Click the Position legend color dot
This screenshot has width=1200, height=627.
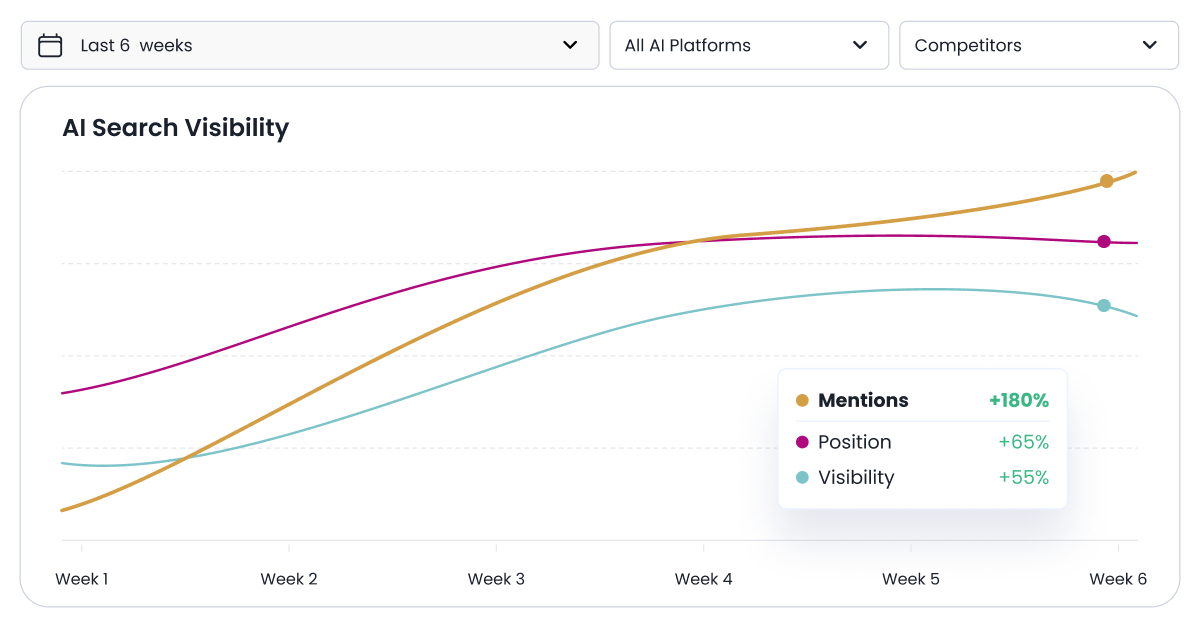(x=801, y=442)
